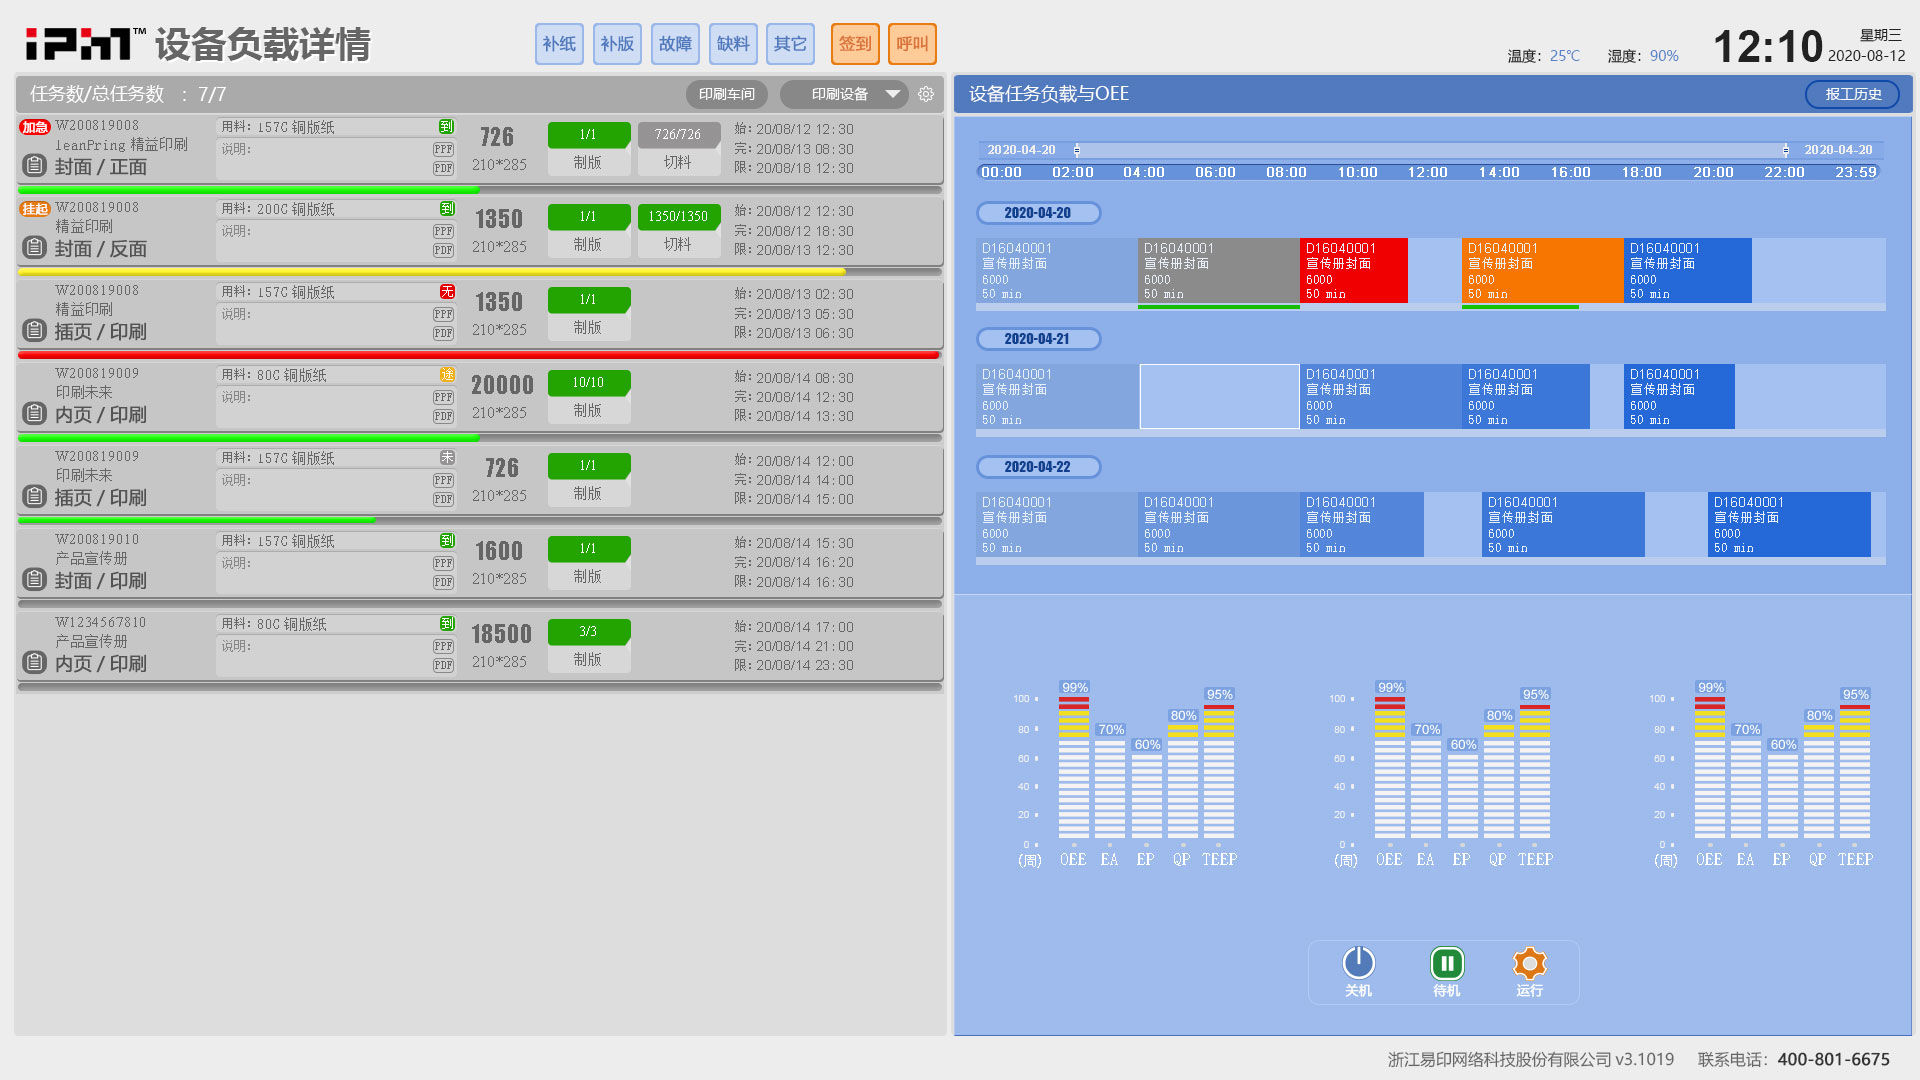Screen dimensions: 1920x1080
Task: Toggle the 呼叫 call button
Action: pyautogui.click(x=912, y=44)
